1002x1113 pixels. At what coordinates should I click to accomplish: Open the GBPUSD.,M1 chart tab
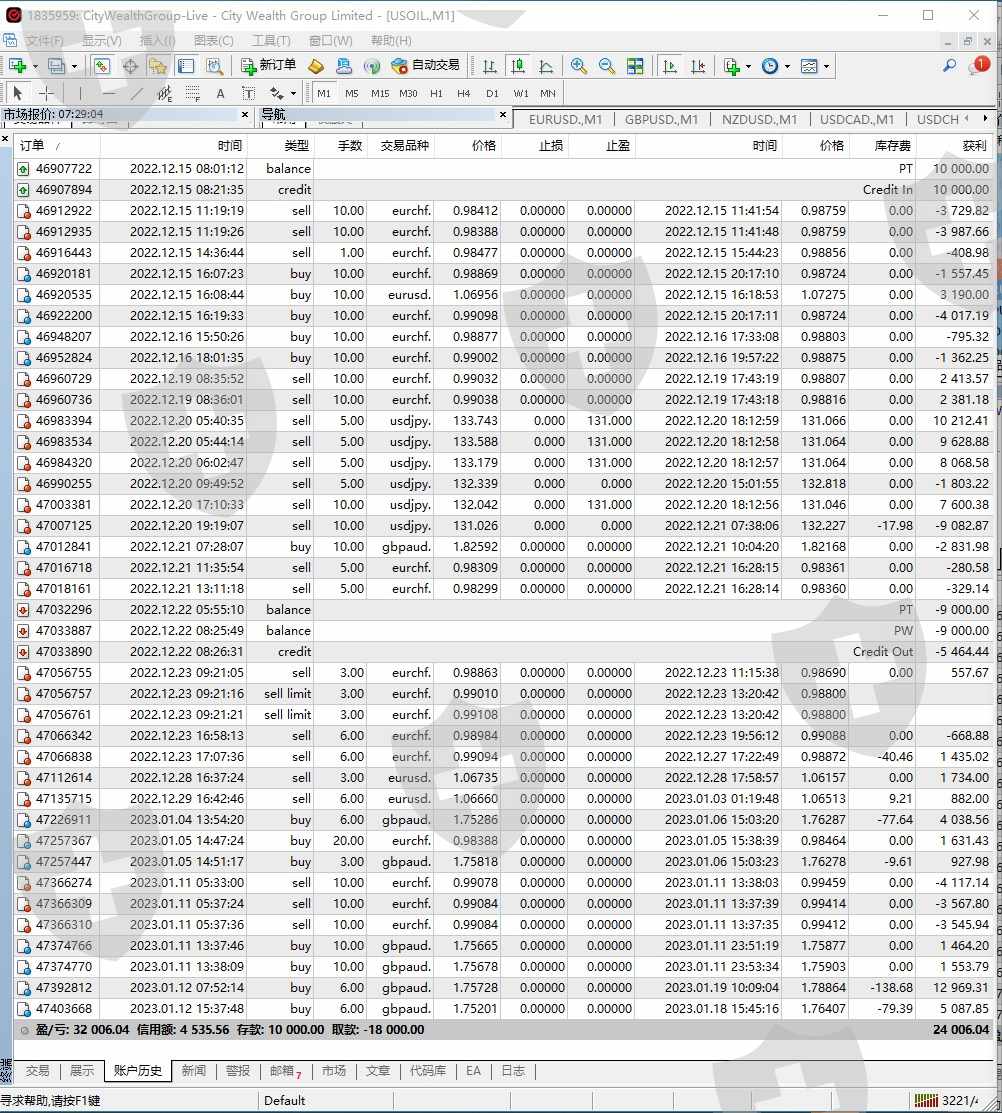[x=661, y=119]
